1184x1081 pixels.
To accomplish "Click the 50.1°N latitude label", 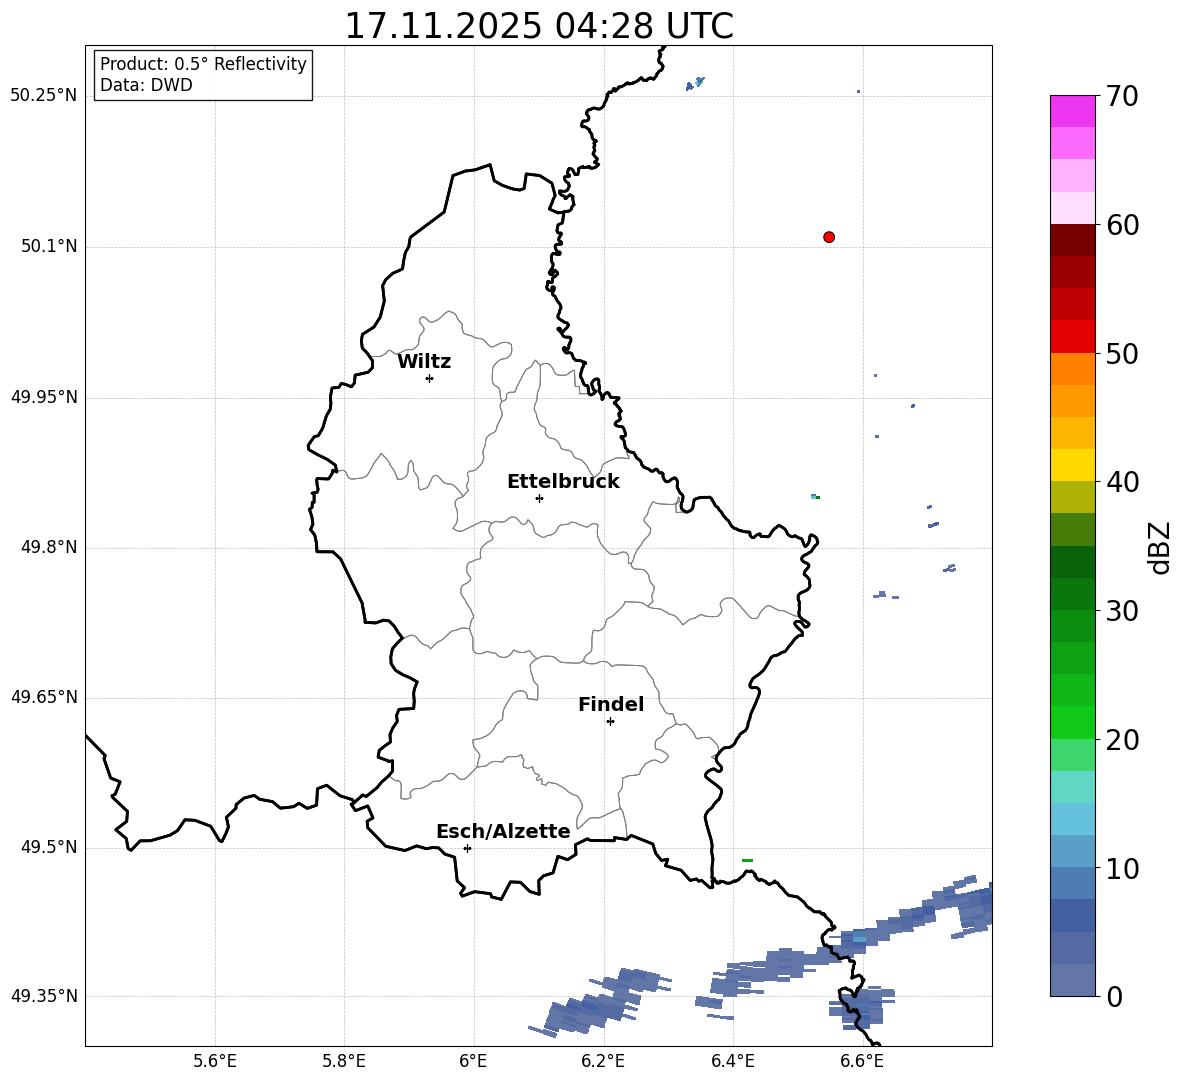I will 49,246.
